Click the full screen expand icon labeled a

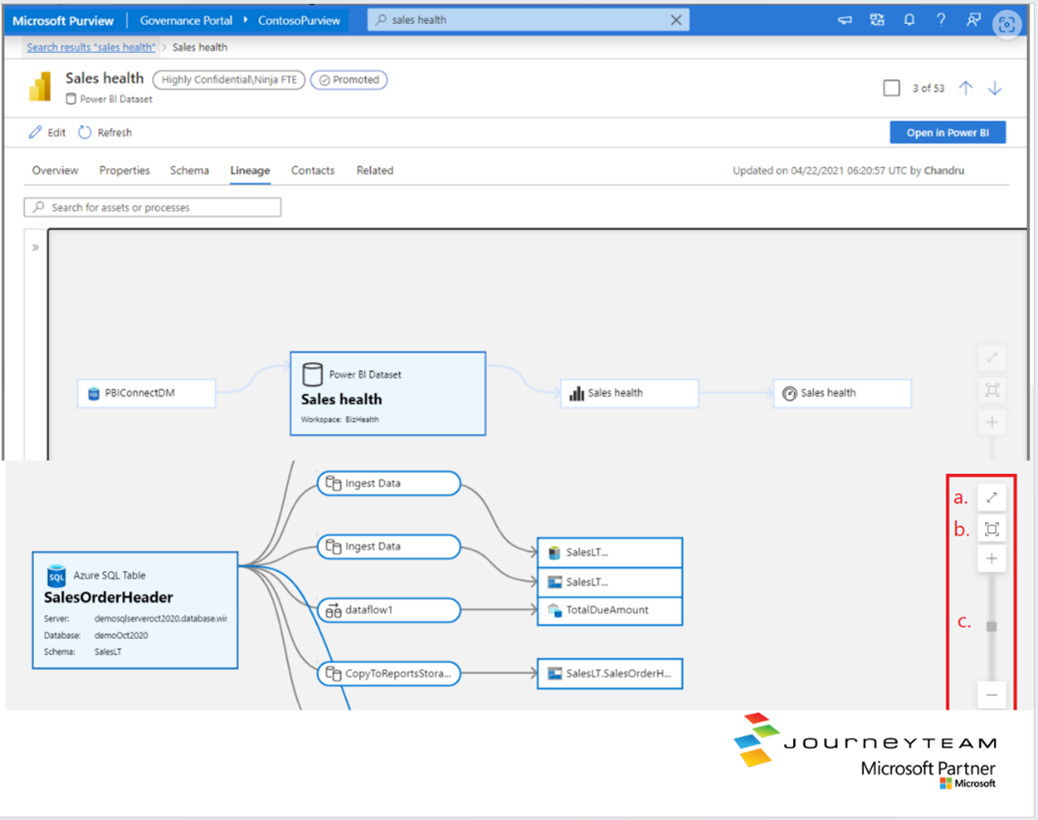click(x=991, y=497)
